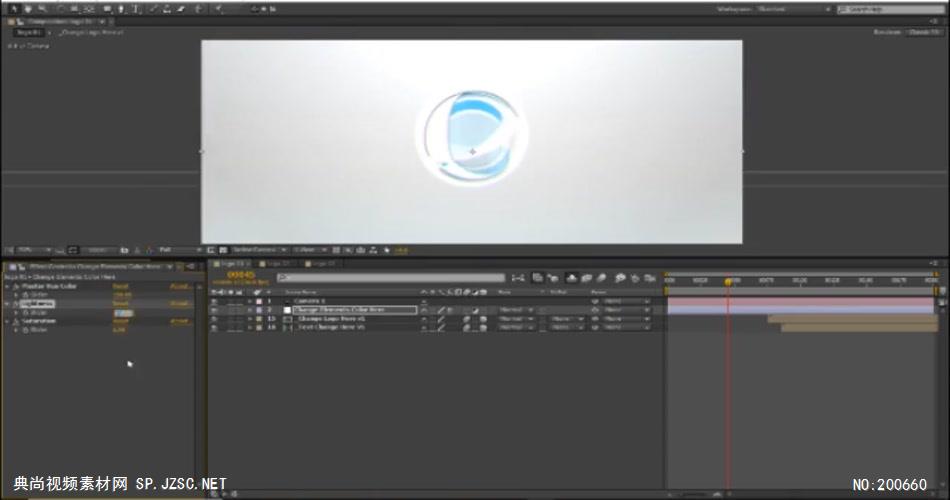Select the Unified Camera tool
This screenshot has height=500, width=950.
coord(75,9)
